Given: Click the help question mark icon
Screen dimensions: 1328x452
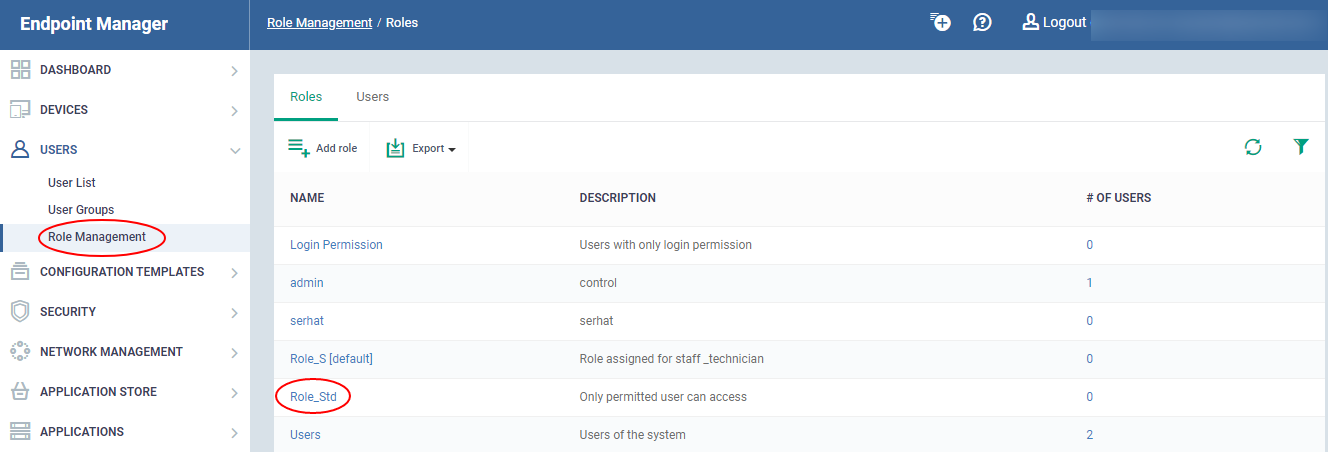Looking at the screenshot, I should [x=982, y=22].
